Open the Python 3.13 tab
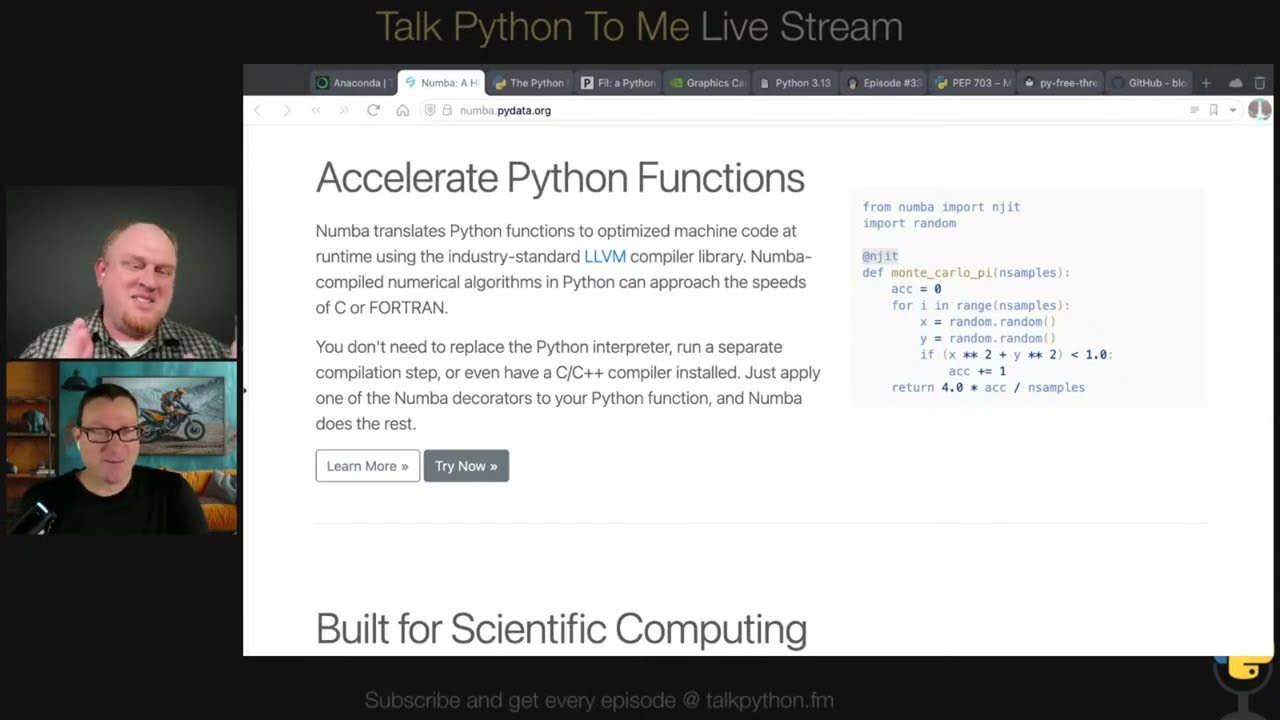Screen dimensions: 1280x720 click(795, 83)
